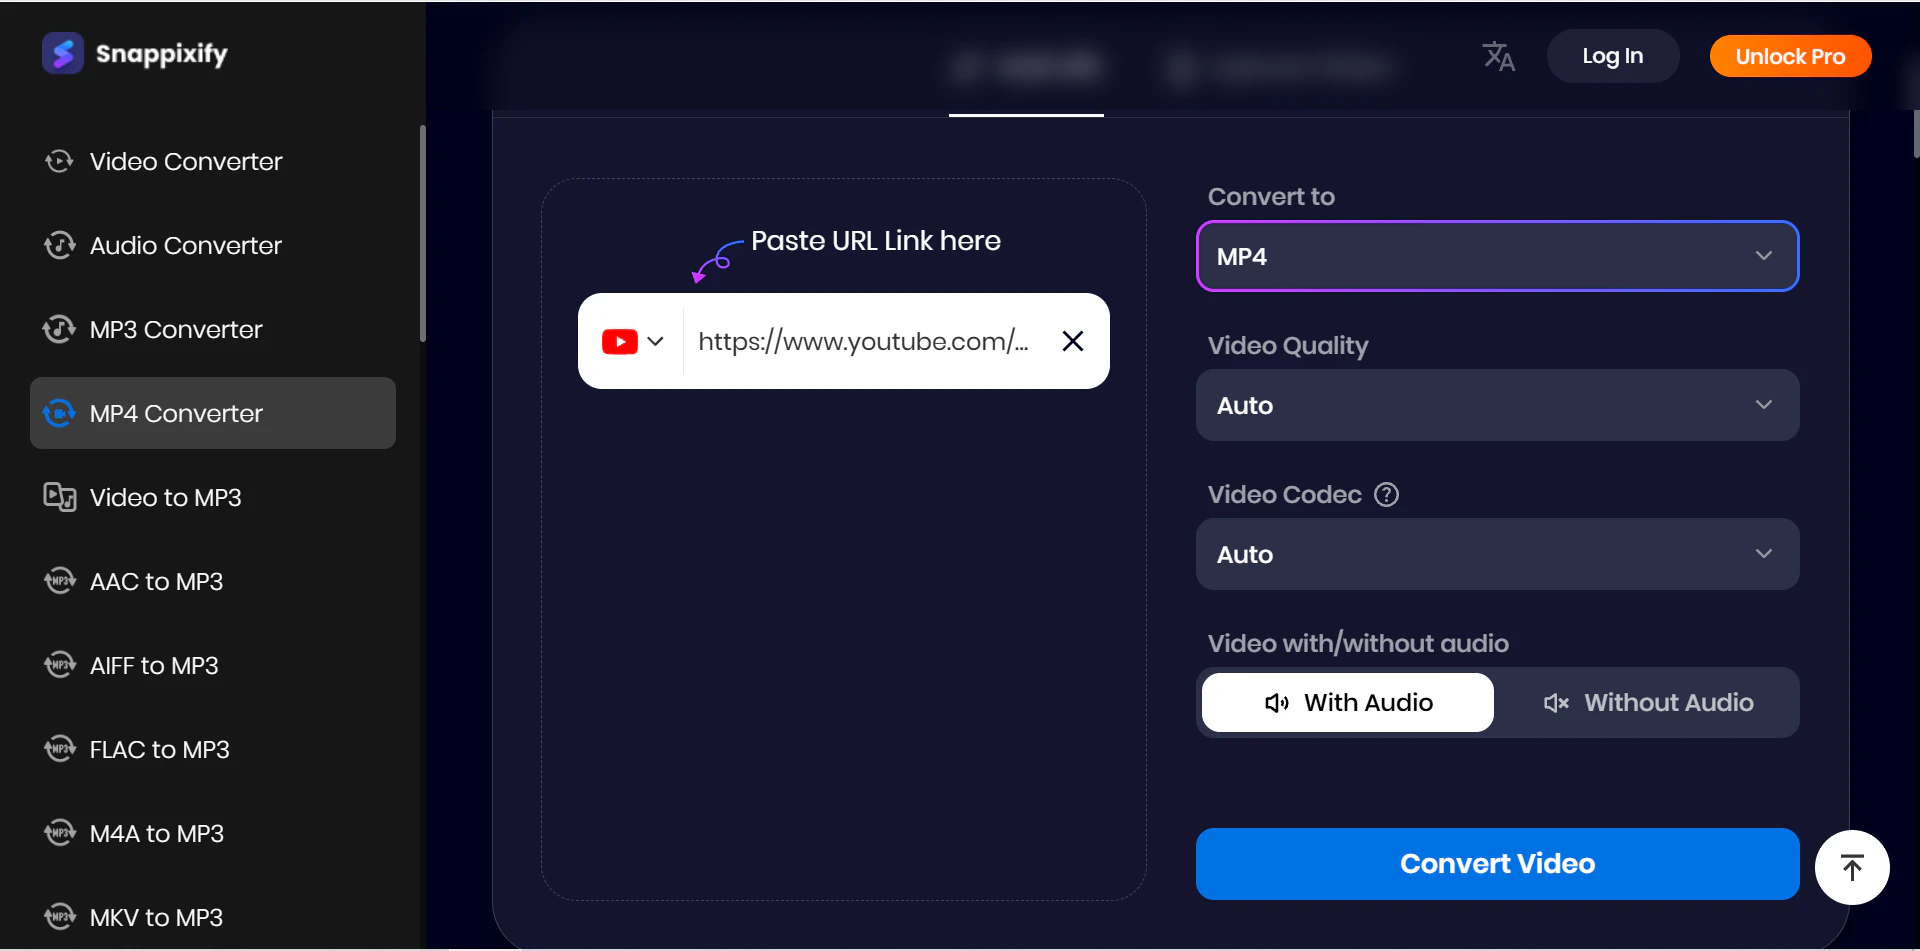Viewport: 1920px width, 951px height.
Task: Expand the Convert to MP4 dropdown
Action: coord(1497,257)
